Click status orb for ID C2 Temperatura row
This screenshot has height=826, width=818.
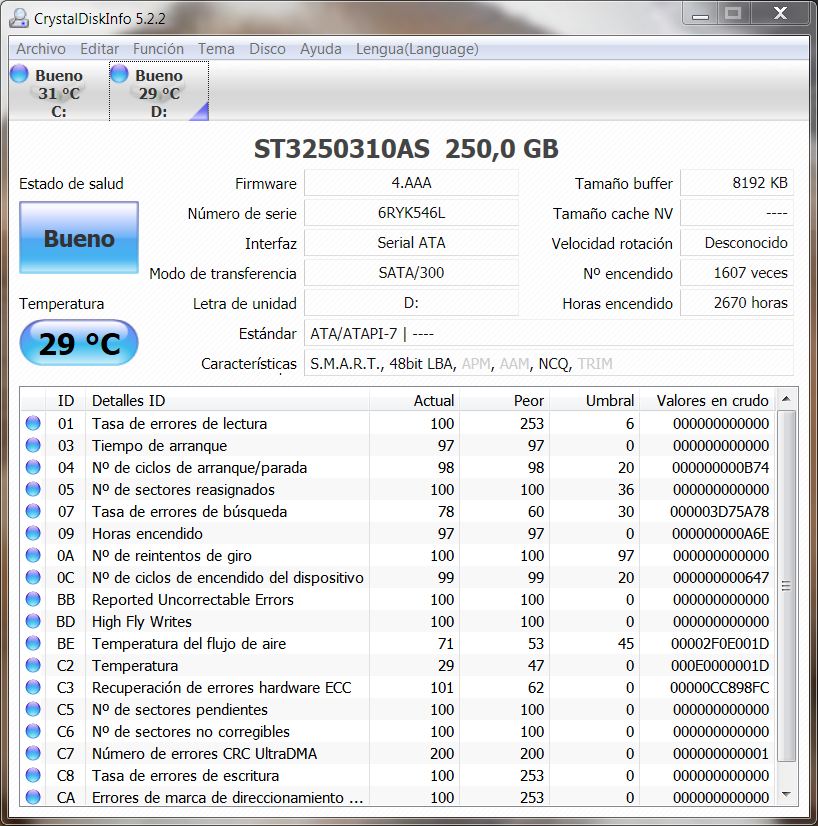pos(33,665)
